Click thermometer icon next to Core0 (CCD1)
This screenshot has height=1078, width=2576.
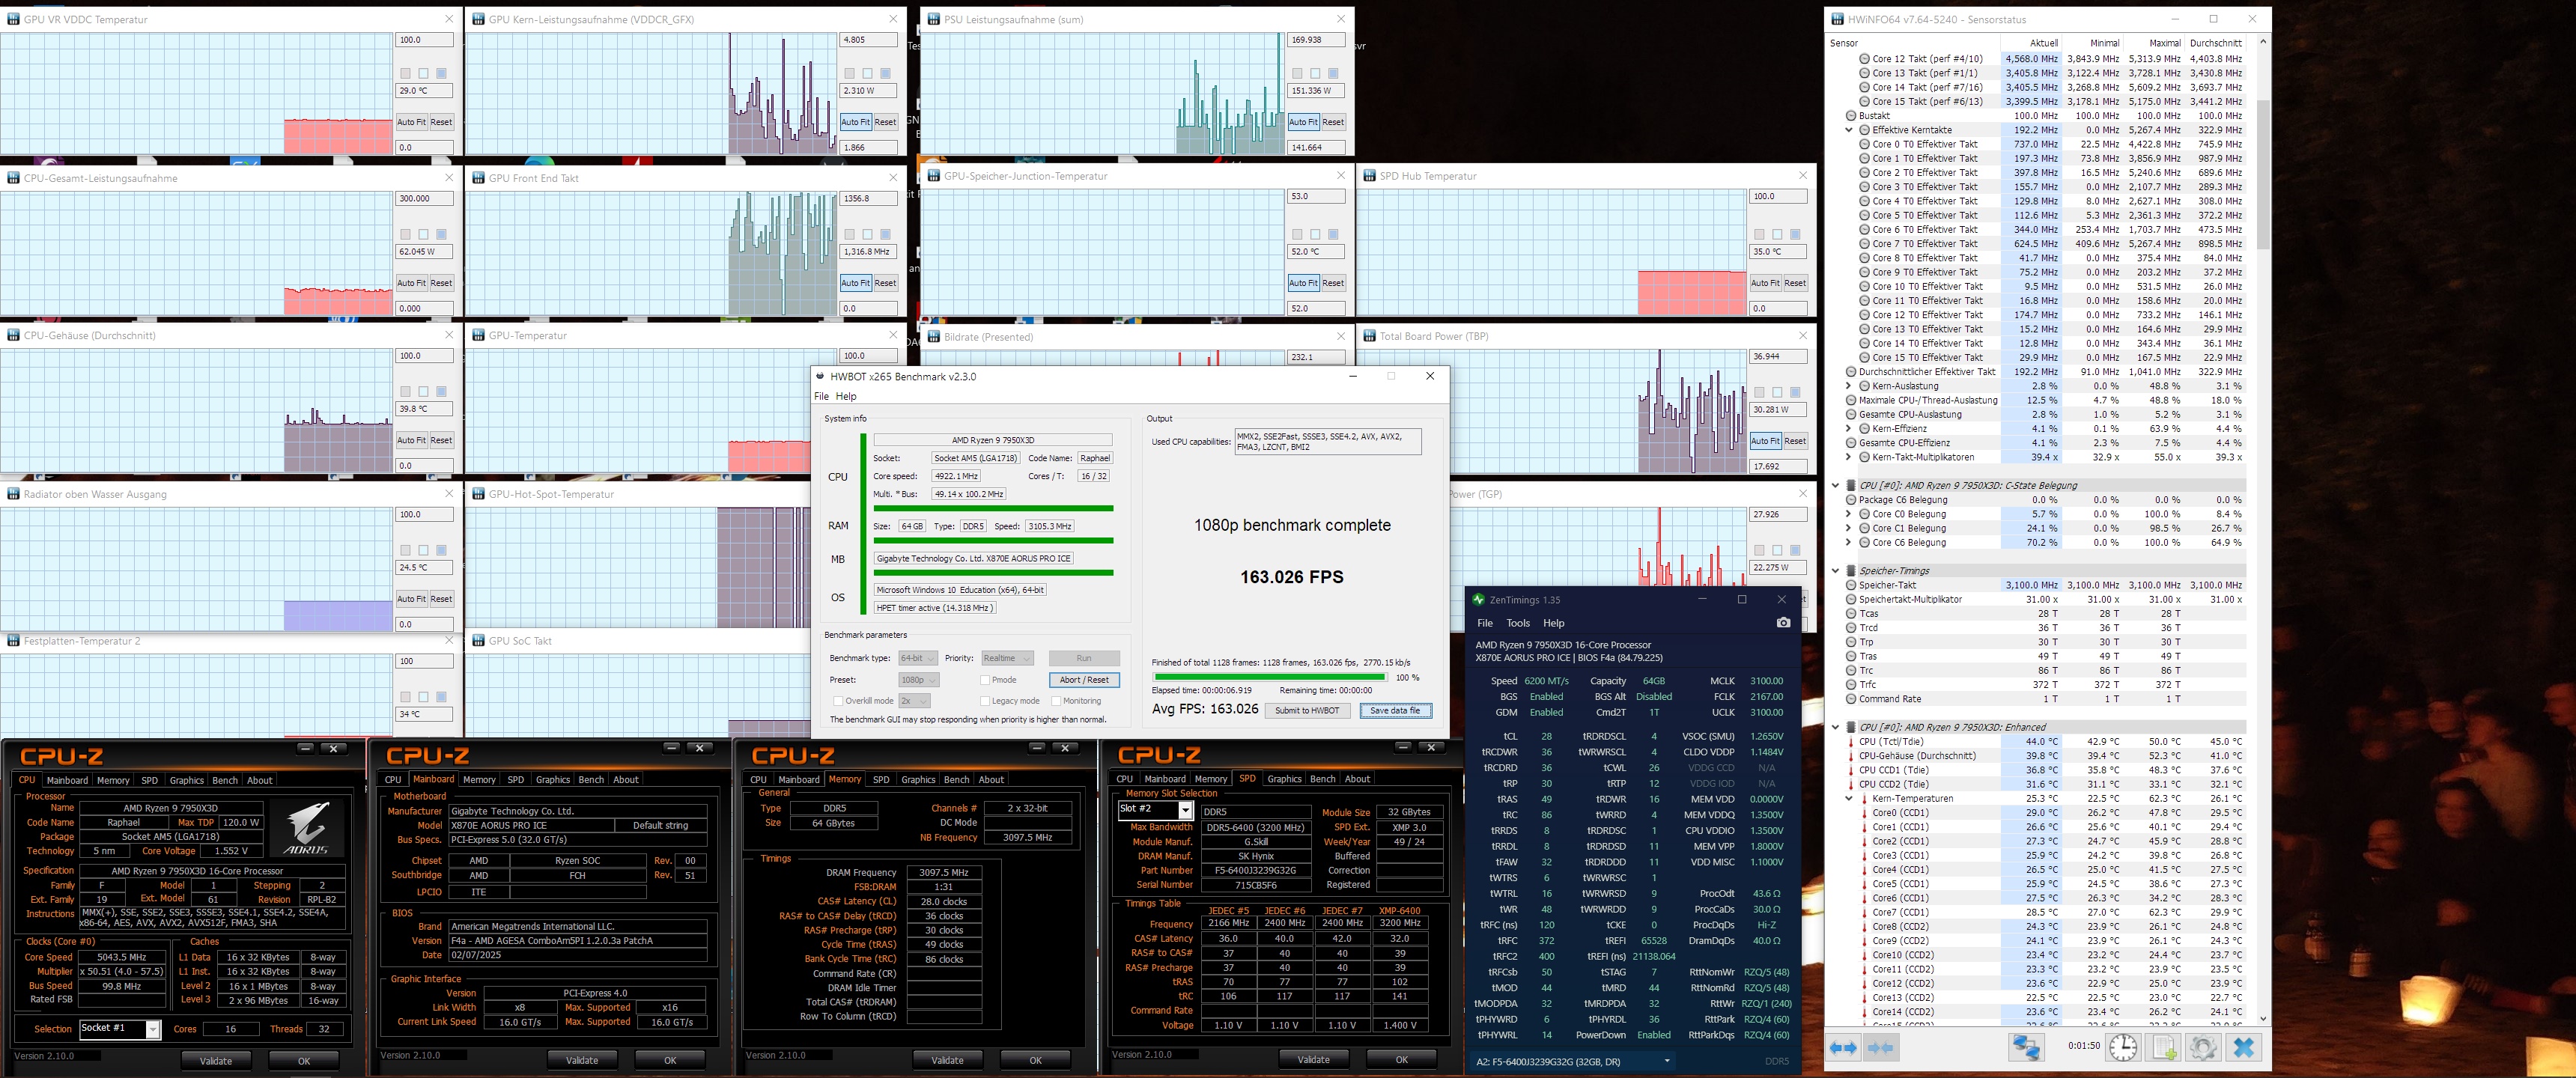pyautogui.click(x=1864, y=813)
